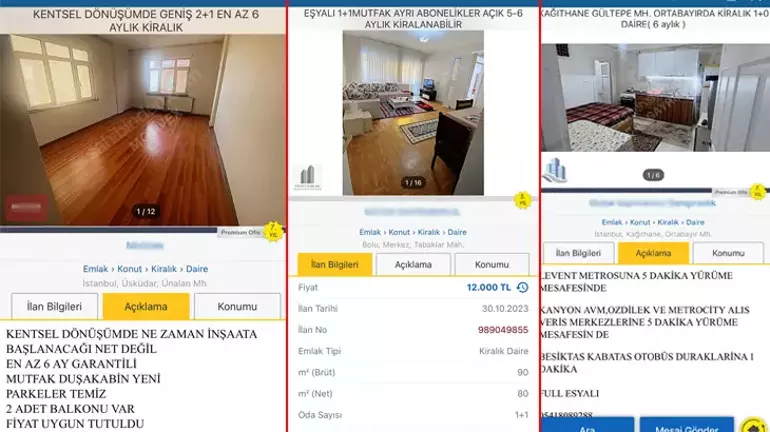The height and width of the screenshot is (432, 770).
Task: Click the yearly membership badge on right listing
Action: coord(758,191)
